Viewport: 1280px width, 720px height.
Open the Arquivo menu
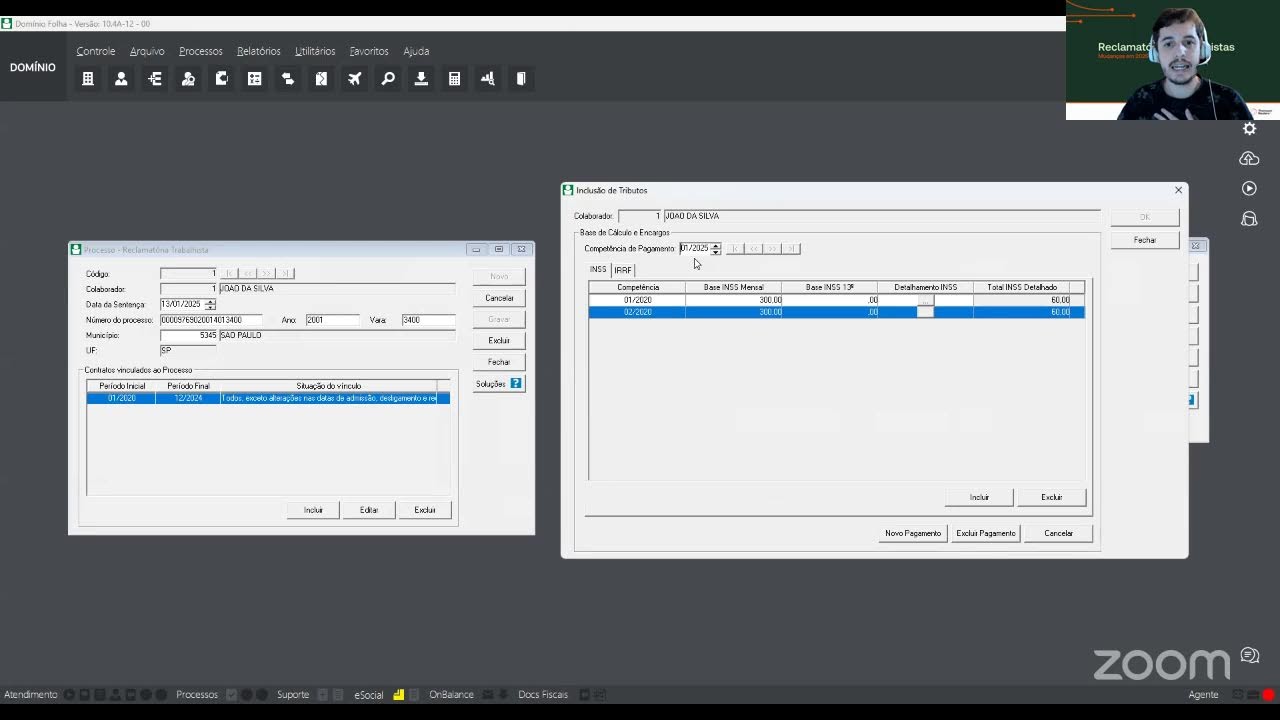click(x=147, y=51)
